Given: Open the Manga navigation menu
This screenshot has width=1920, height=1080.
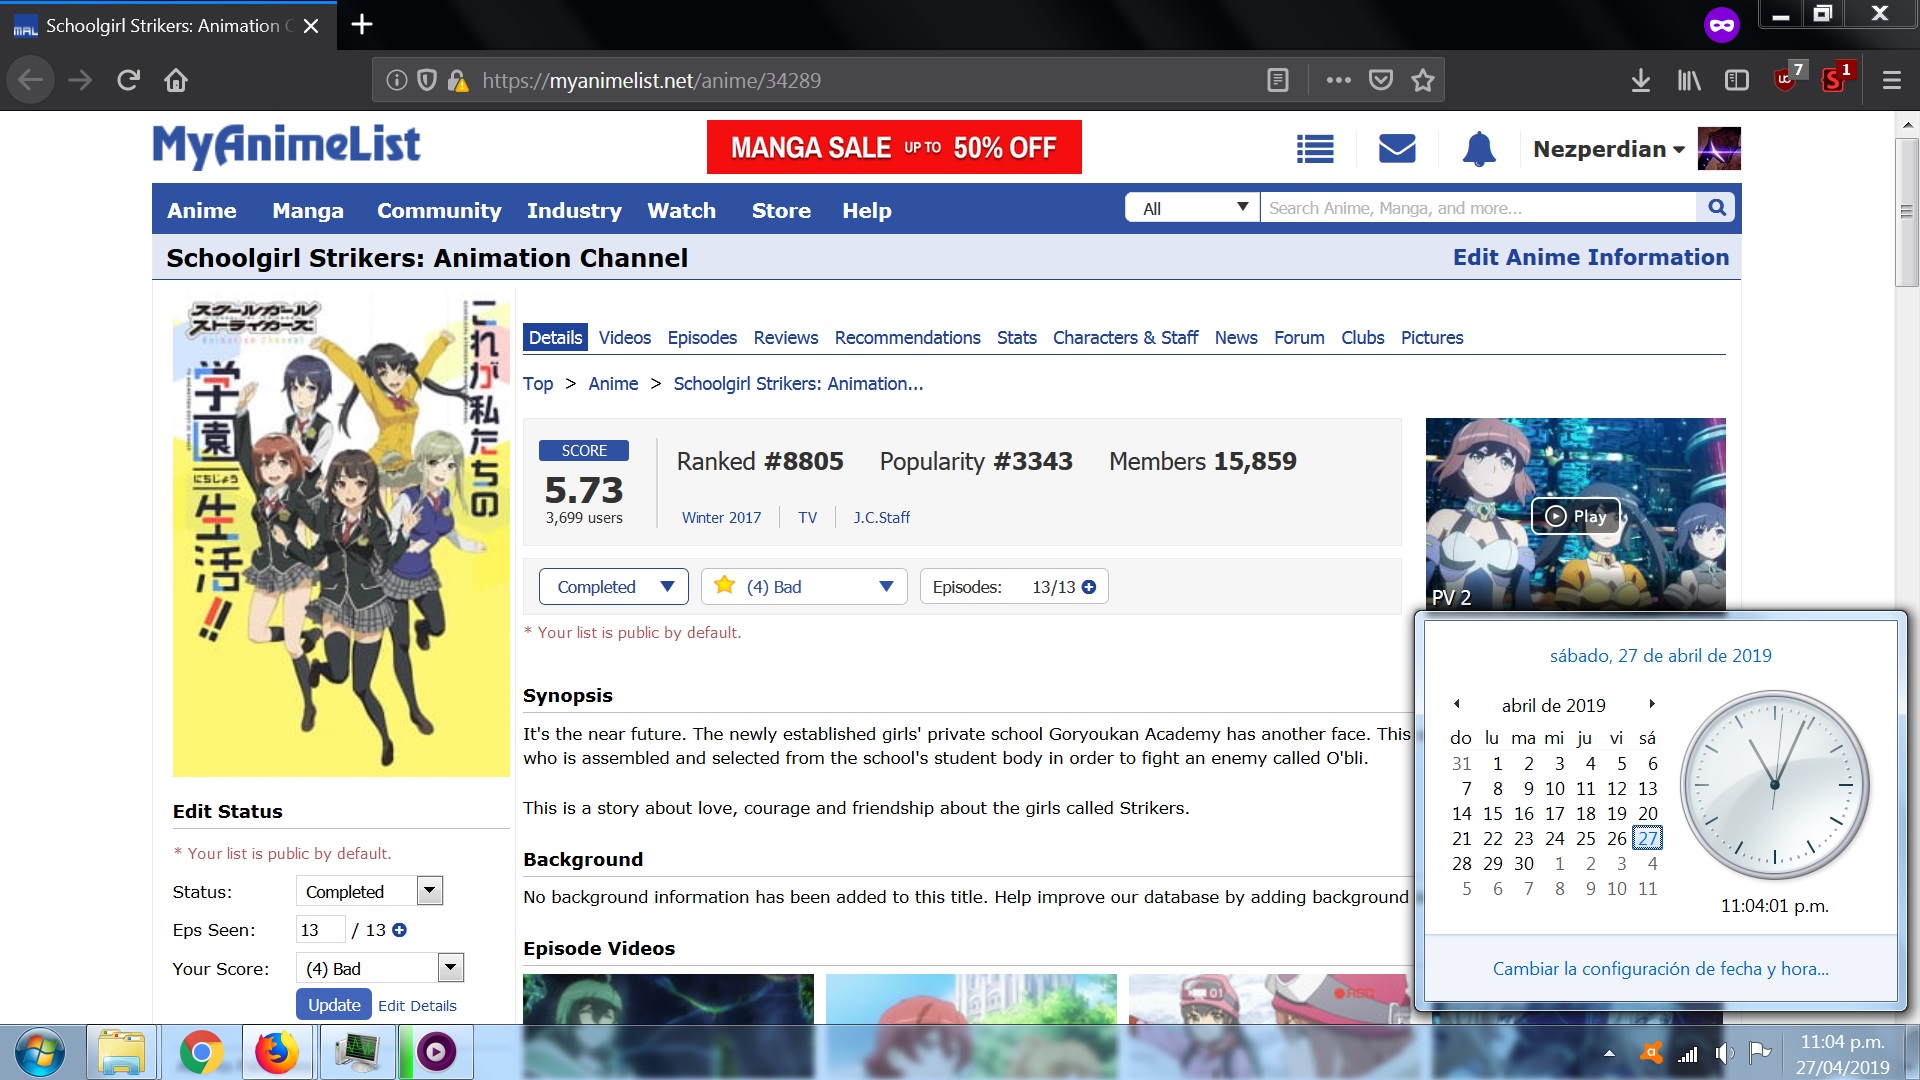Looking at the screenshot, I should pyautogui.click(x=308, y=210).
